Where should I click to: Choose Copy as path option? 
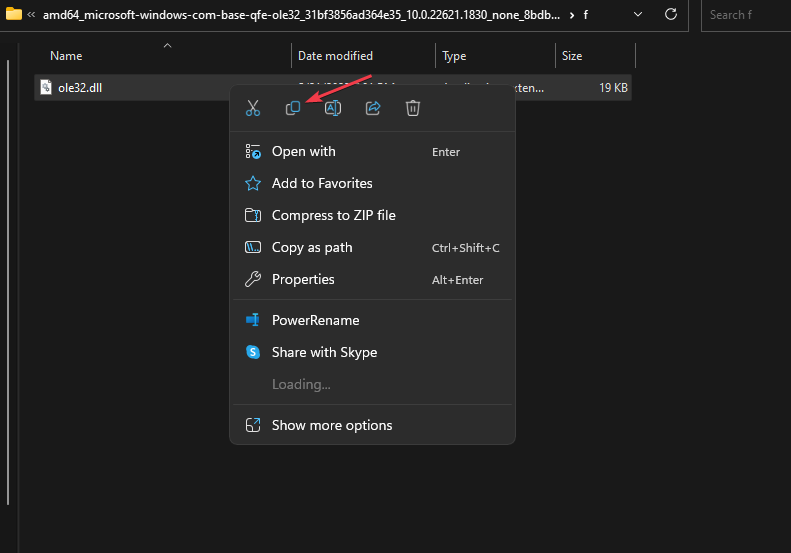[x=312, y=248]
